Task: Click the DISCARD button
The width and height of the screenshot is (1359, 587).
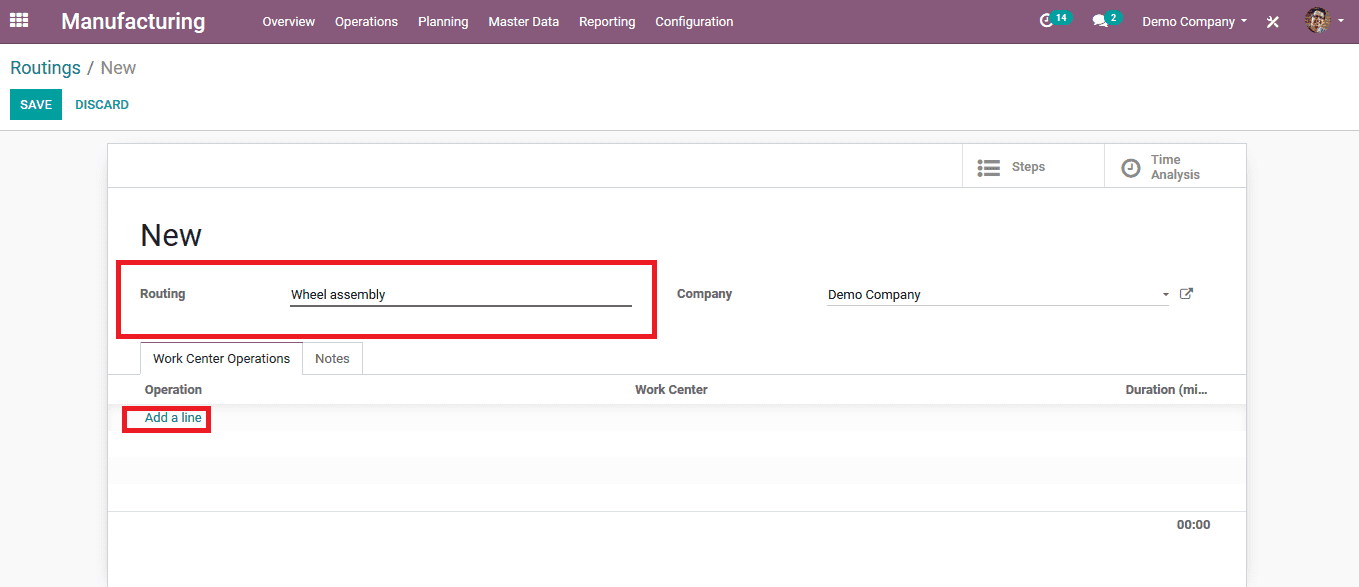Action: (102, 105)
